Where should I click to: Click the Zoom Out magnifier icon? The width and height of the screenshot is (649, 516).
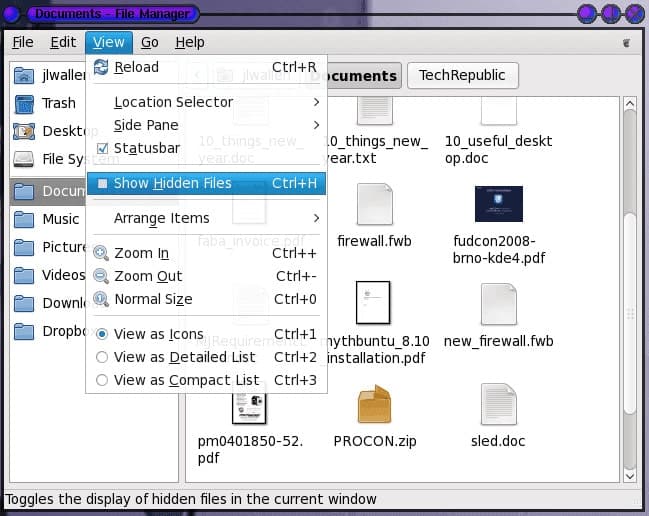coord(101,276)
